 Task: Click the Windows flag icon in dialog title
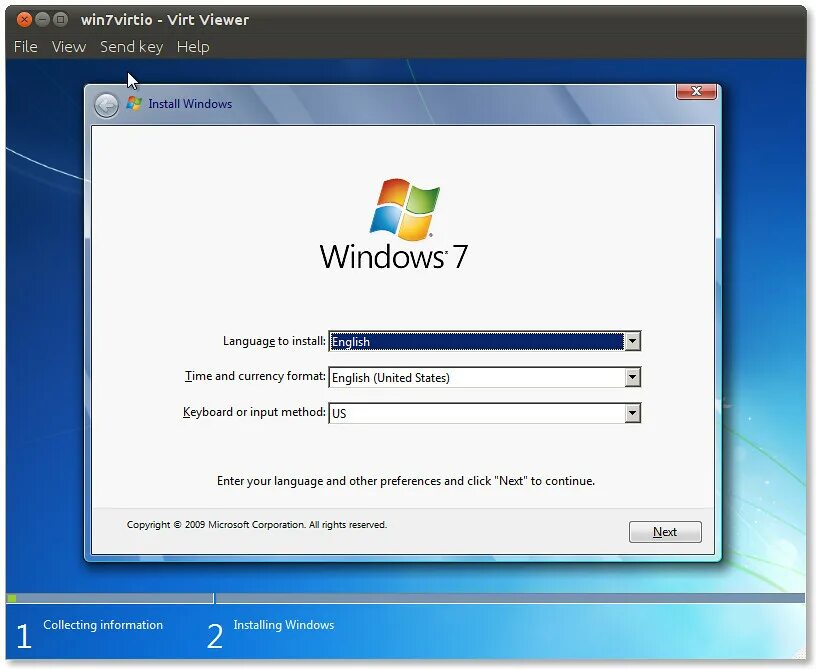(x=134, y=104)
